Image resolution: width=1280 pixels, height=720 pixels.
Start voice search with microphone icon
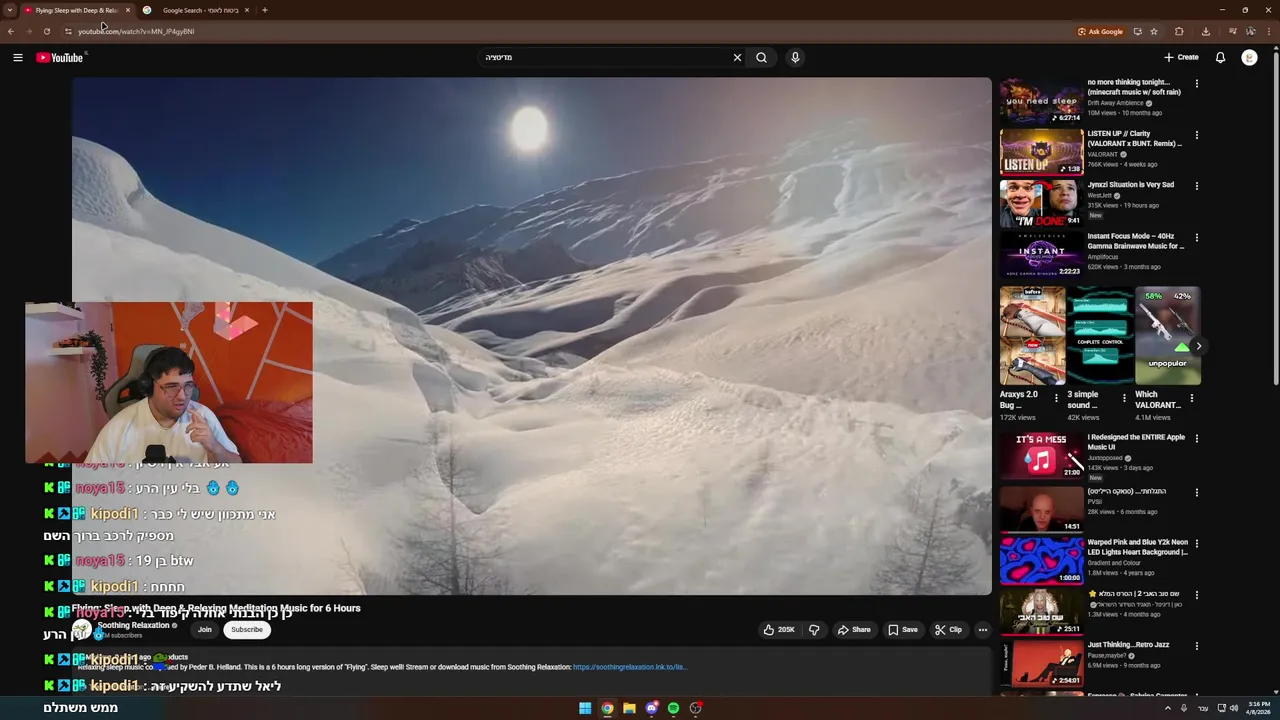click(x=795, y=58)
